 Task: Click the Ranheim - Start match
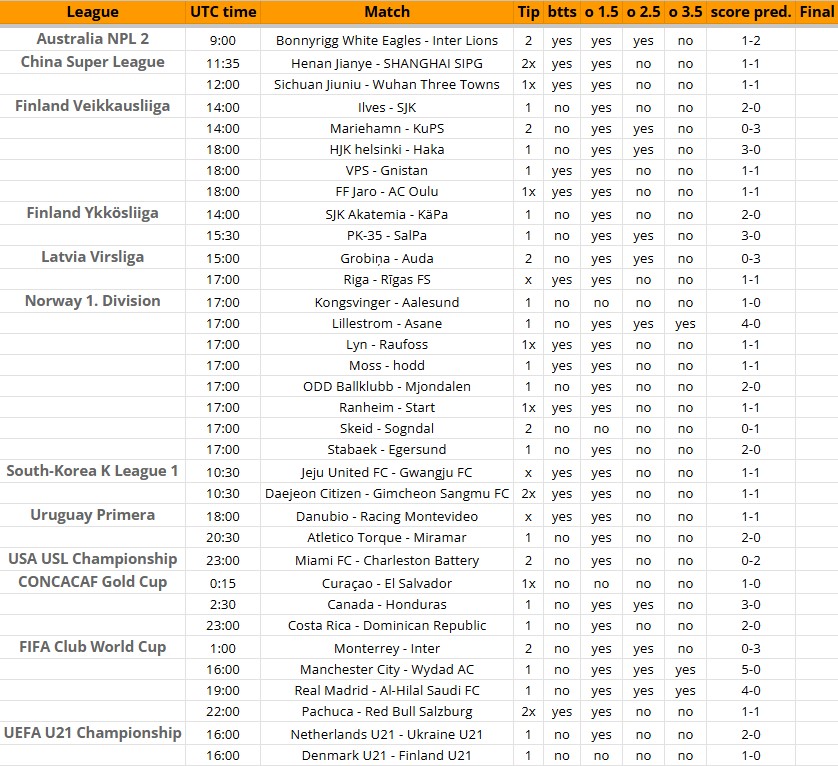click(x=387, y=407)
